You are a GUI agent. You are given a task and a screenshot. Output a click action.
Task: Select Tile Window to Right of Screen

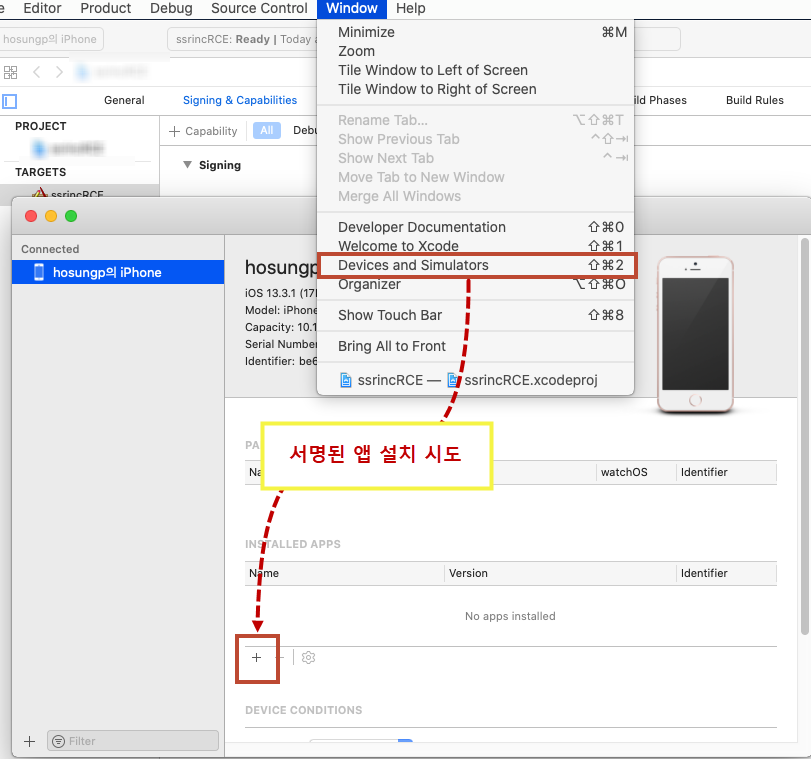pos(475,90)
